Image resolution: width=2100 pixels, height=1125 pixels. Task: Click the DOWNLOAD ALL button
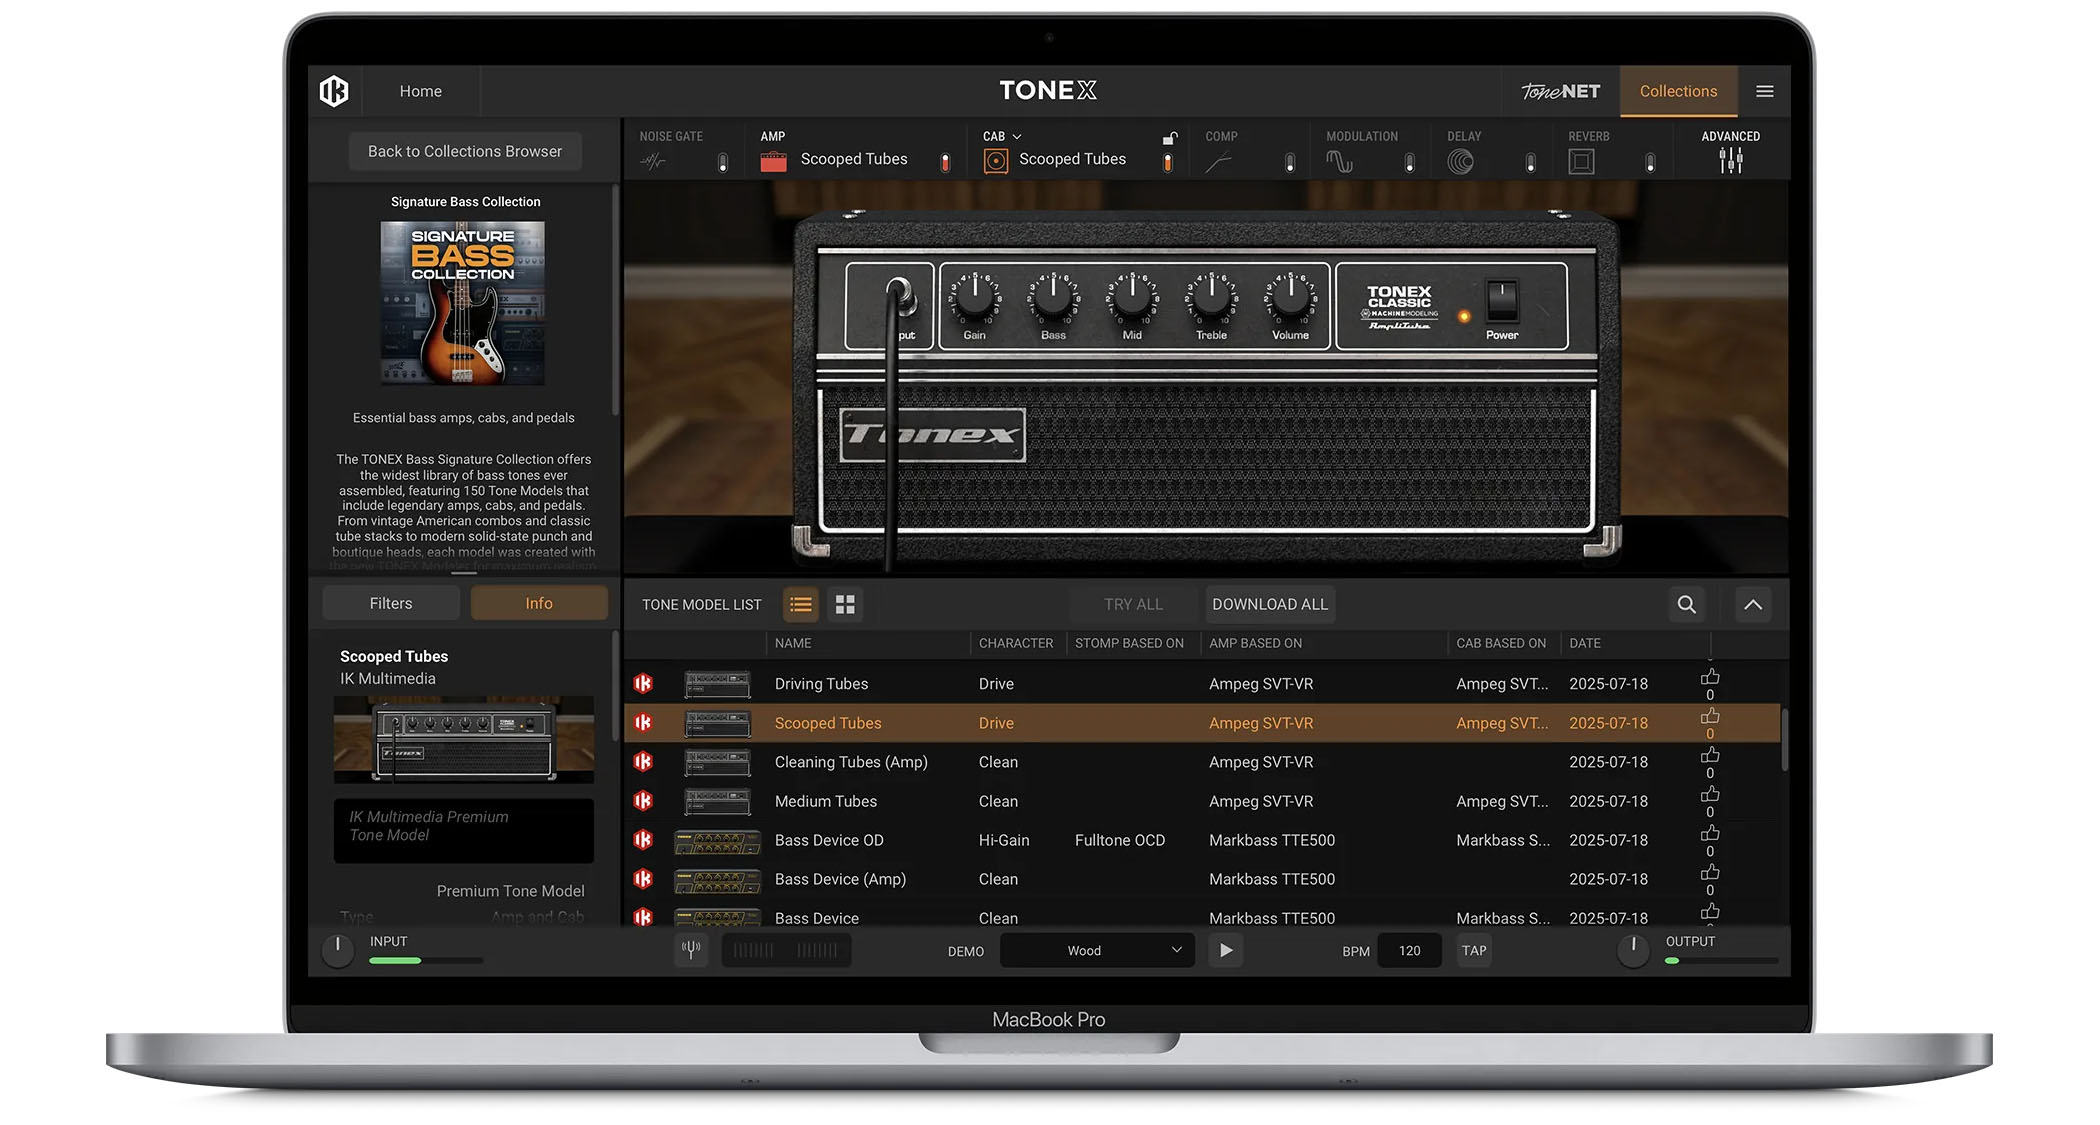coord(1270,604)
